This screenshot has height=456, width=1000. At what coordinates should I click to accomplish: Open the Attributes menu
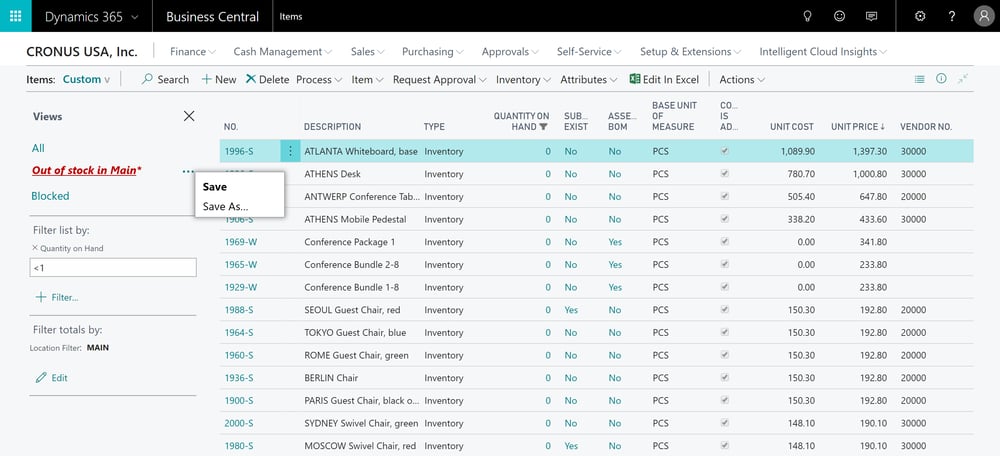click(x=589, y=80)
